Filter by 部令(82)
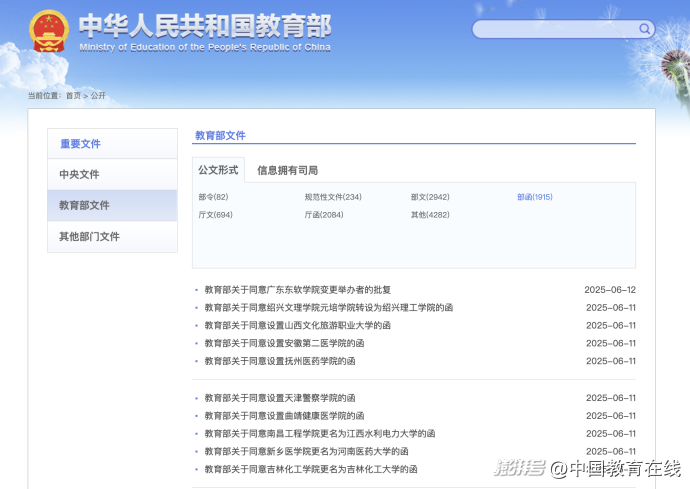Image resolution: width=690 pixels, height=489 pixels. [213, 197]
